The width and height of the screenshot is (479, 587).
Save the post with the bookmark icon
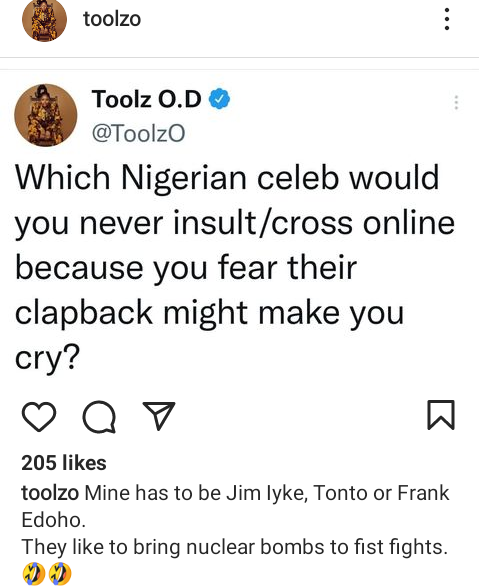coord(441,415)
